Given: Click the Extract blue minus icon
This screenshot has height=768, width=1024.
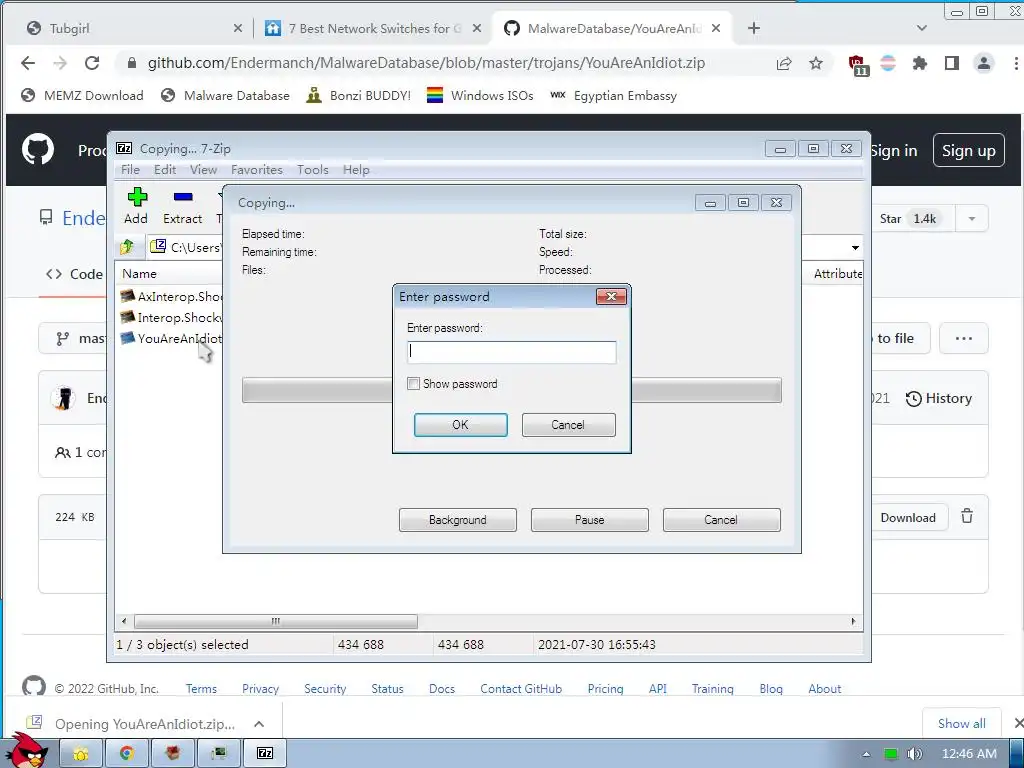Looking at the screenshot, I should (x=183, y=197).
